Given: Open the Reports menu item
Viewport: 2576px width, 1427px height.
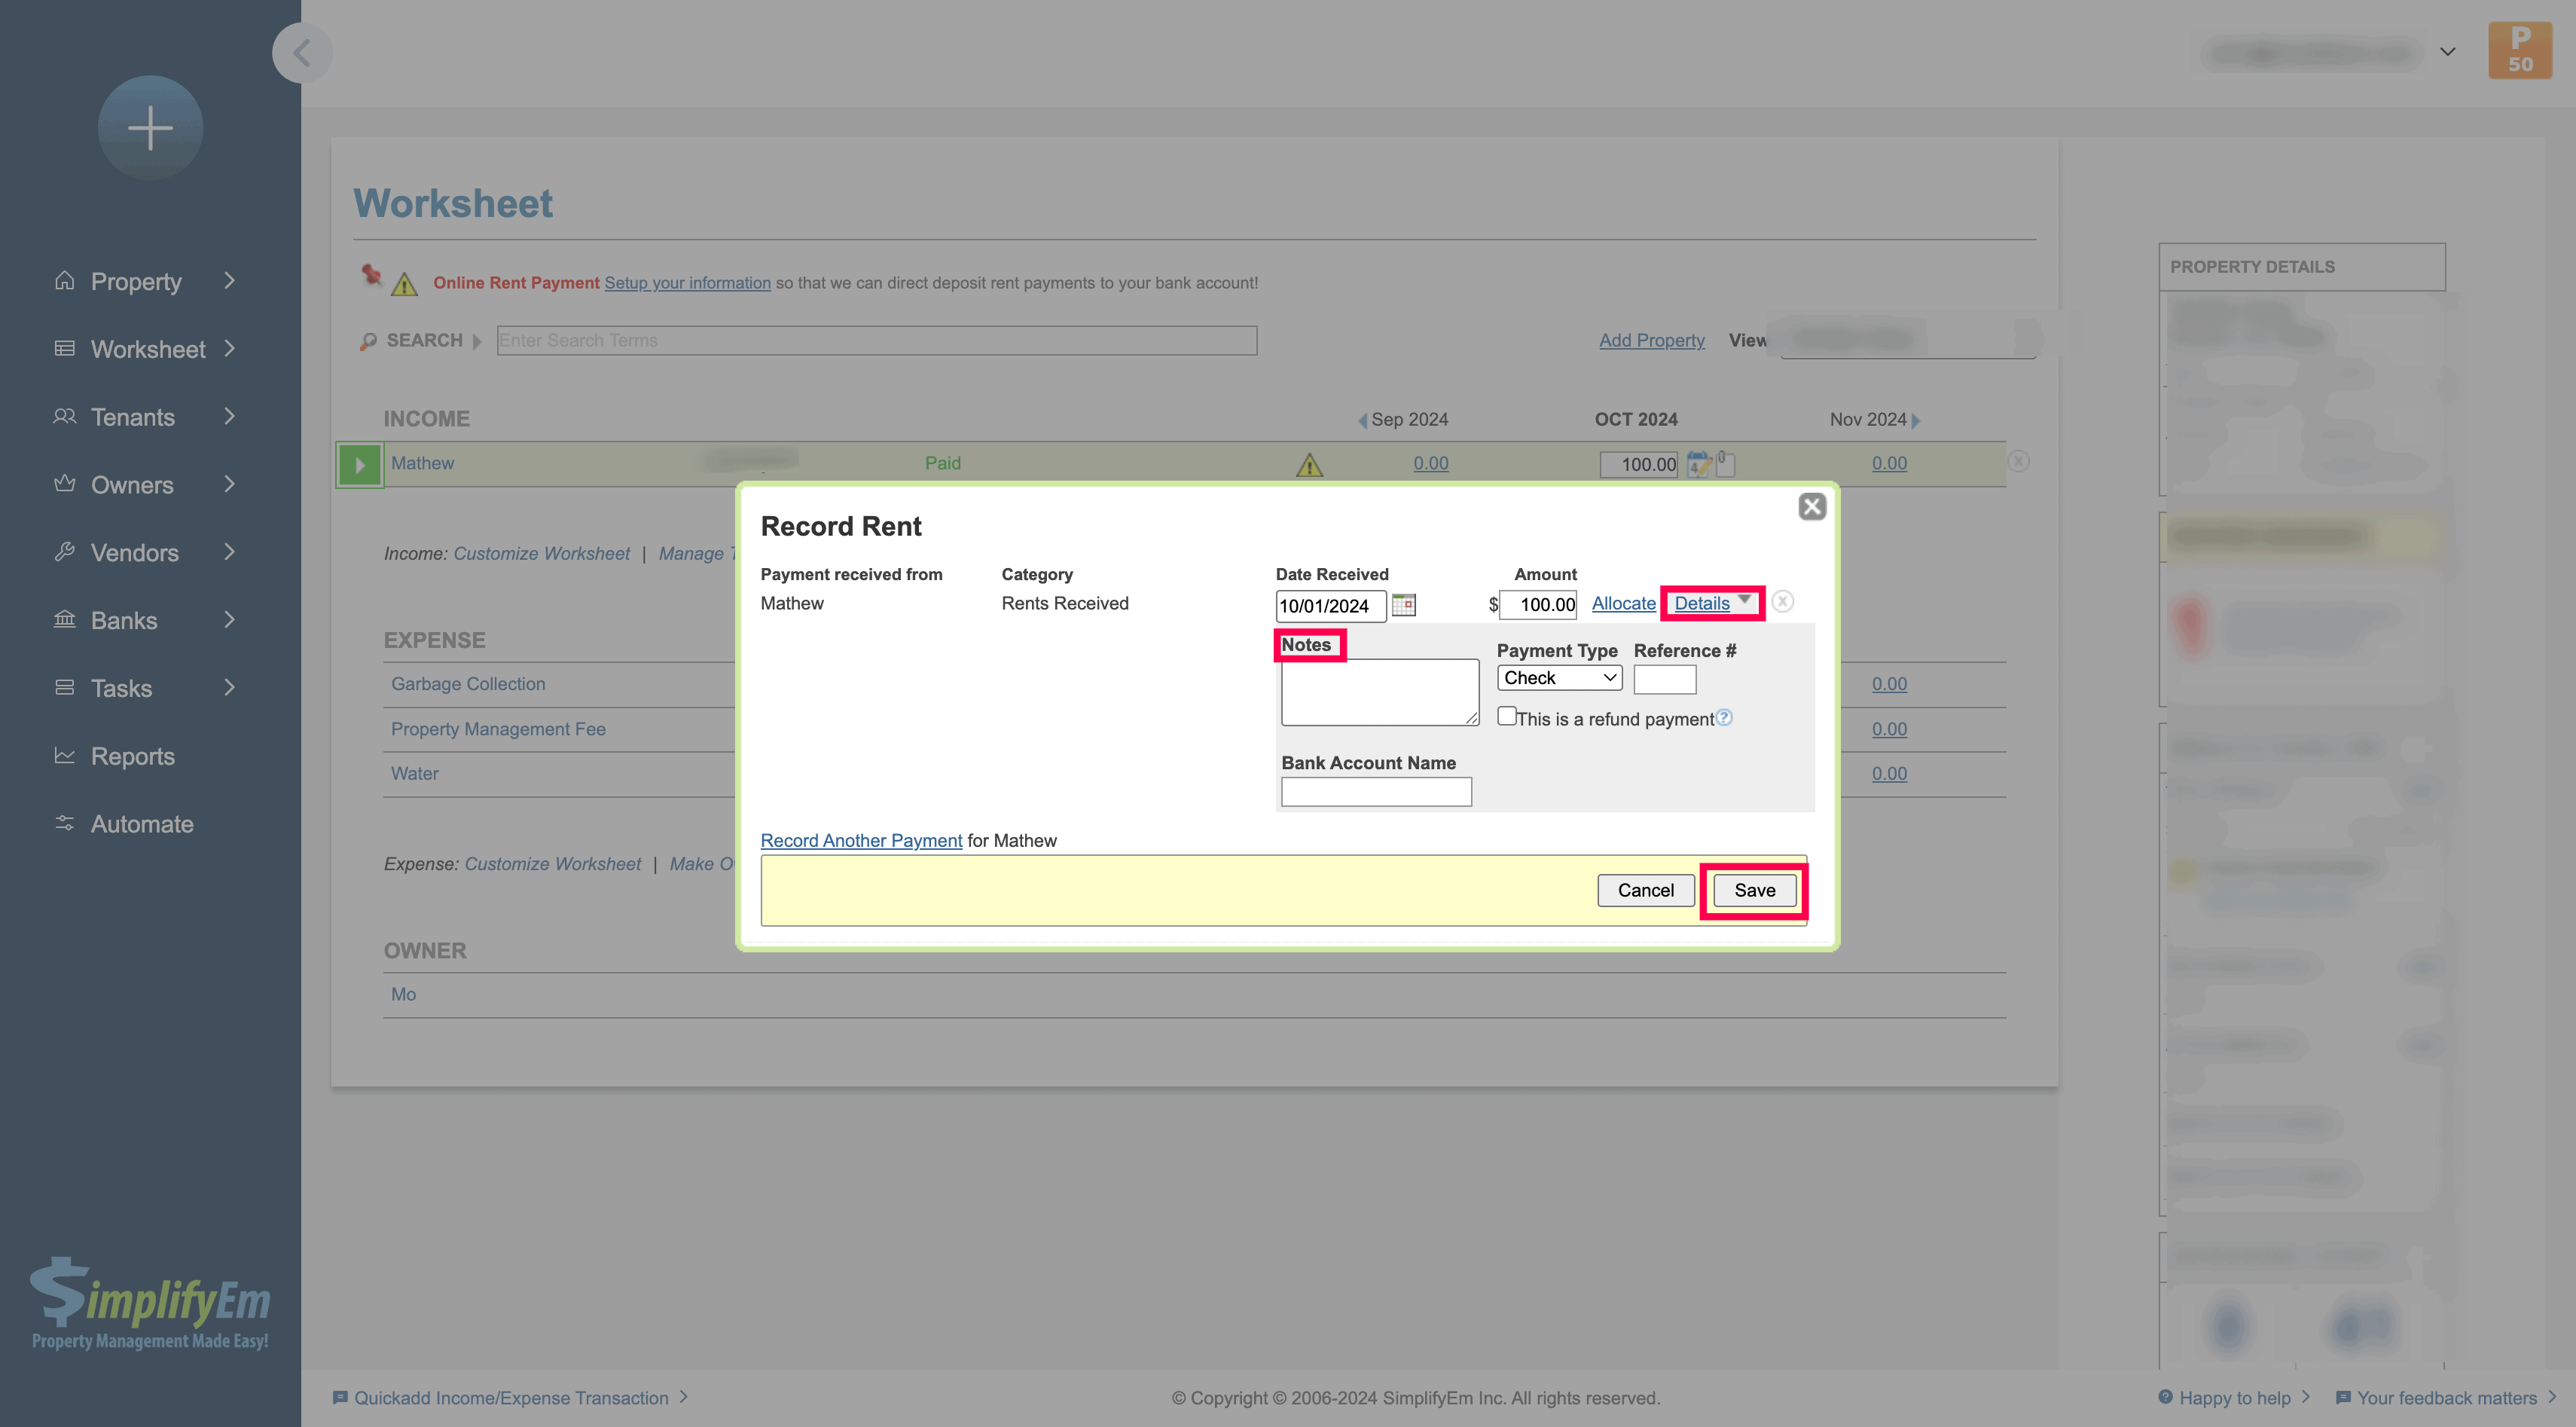Looking at the screenshot, I should click(x=133, y=756).
